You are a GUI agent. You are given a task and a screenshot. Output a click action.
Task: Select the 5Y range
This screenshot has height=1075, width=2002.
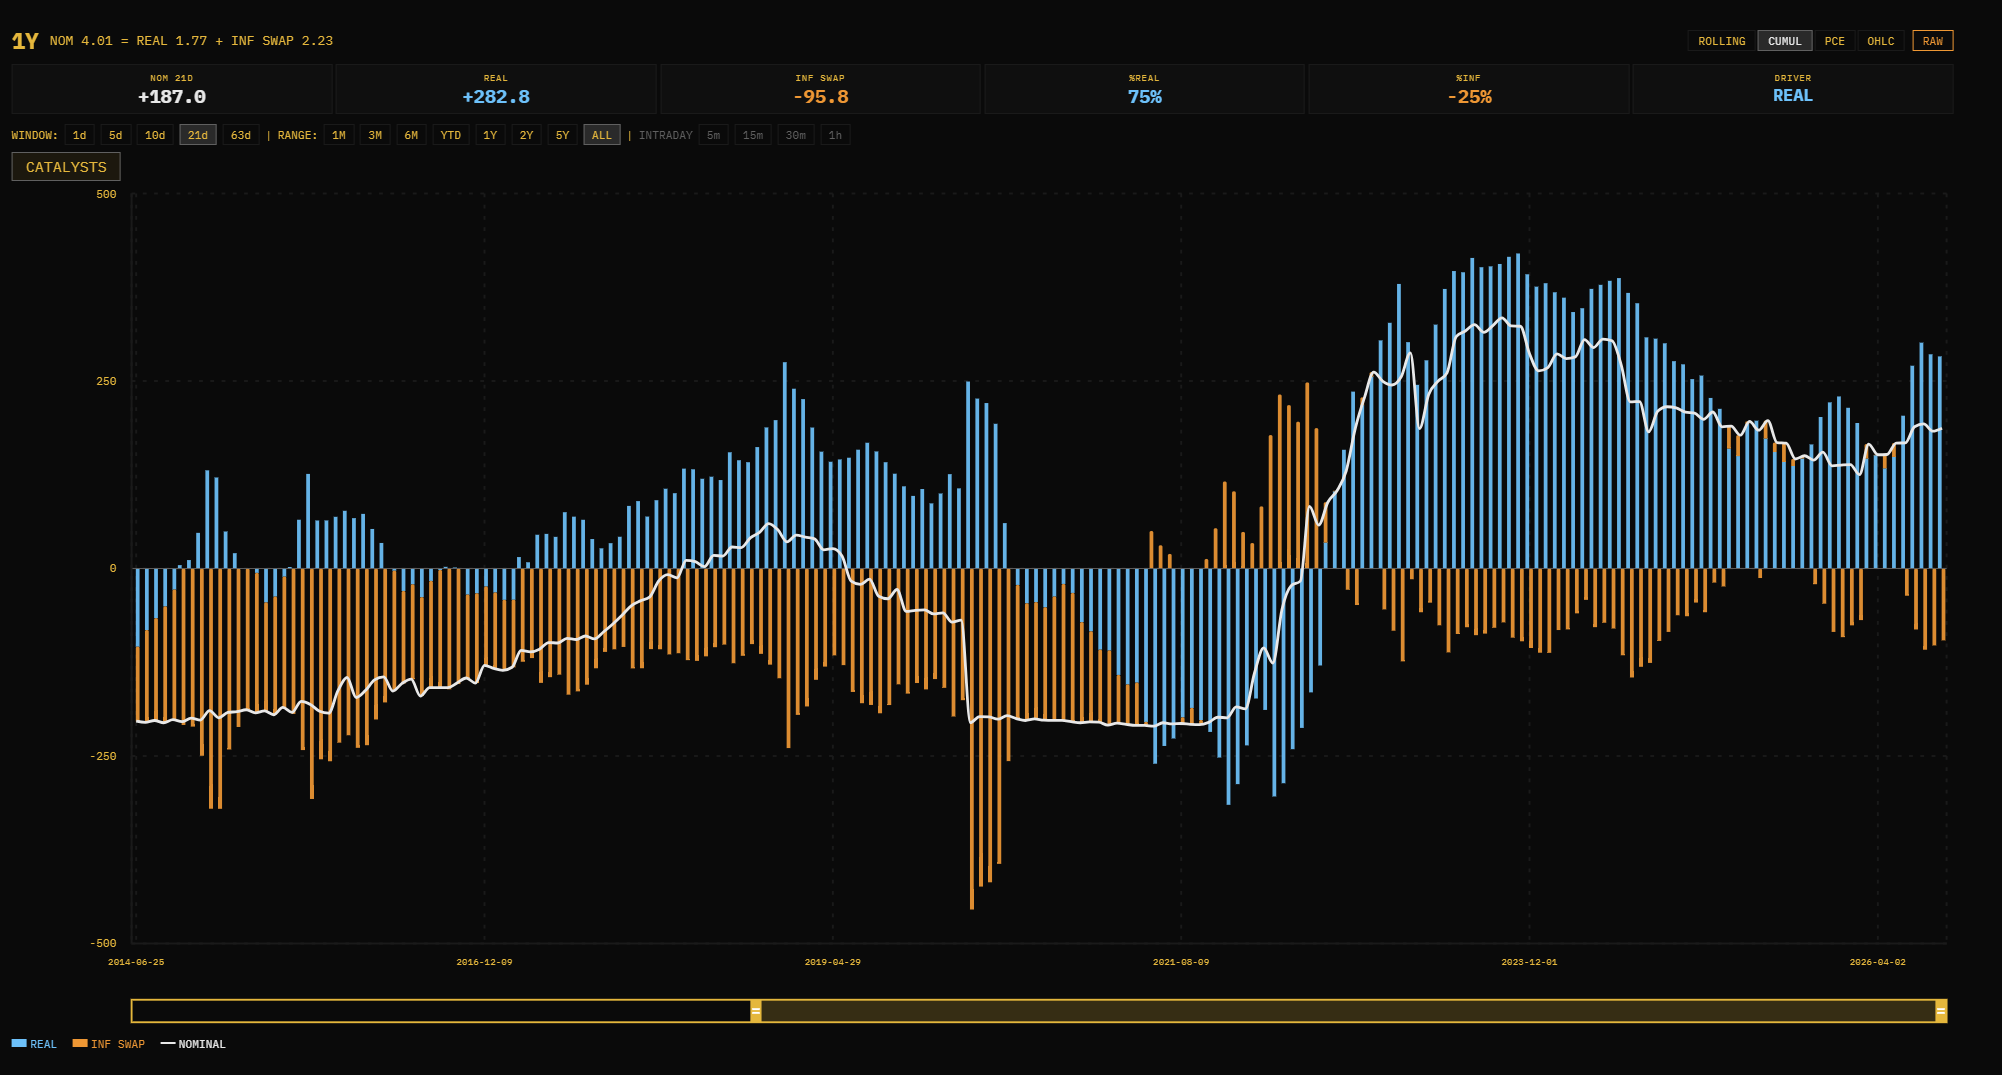coord(562,135)
